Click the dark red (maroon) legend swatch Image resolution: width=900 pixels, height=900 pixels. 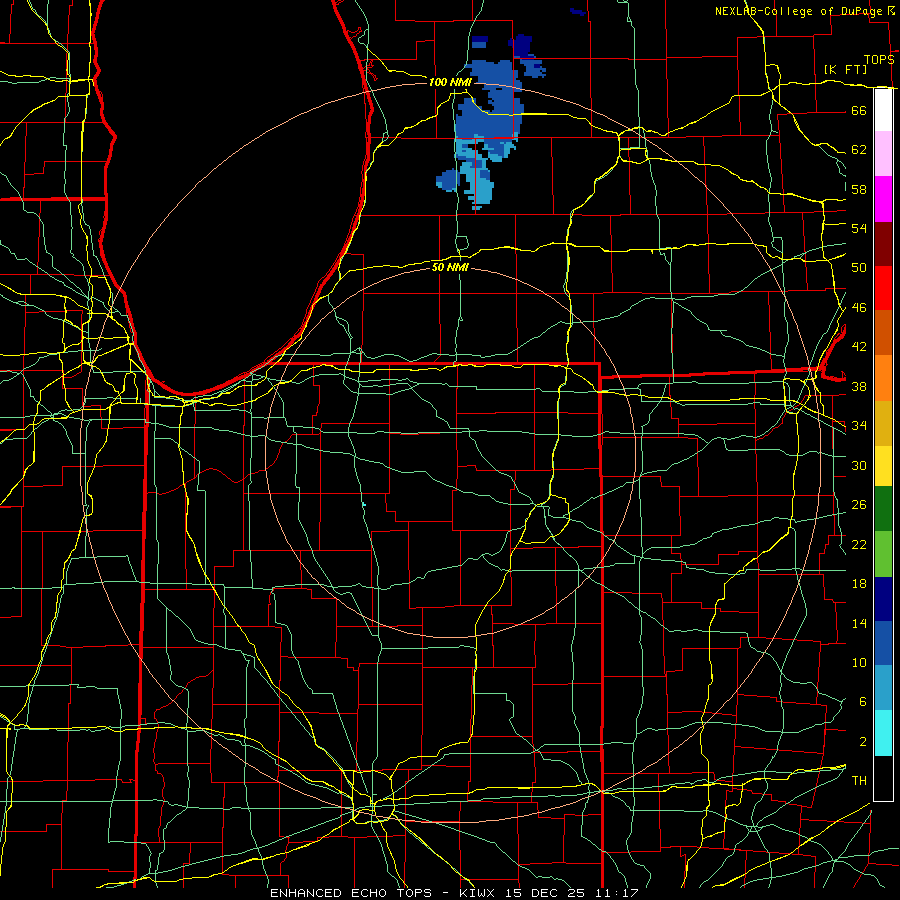883,244
